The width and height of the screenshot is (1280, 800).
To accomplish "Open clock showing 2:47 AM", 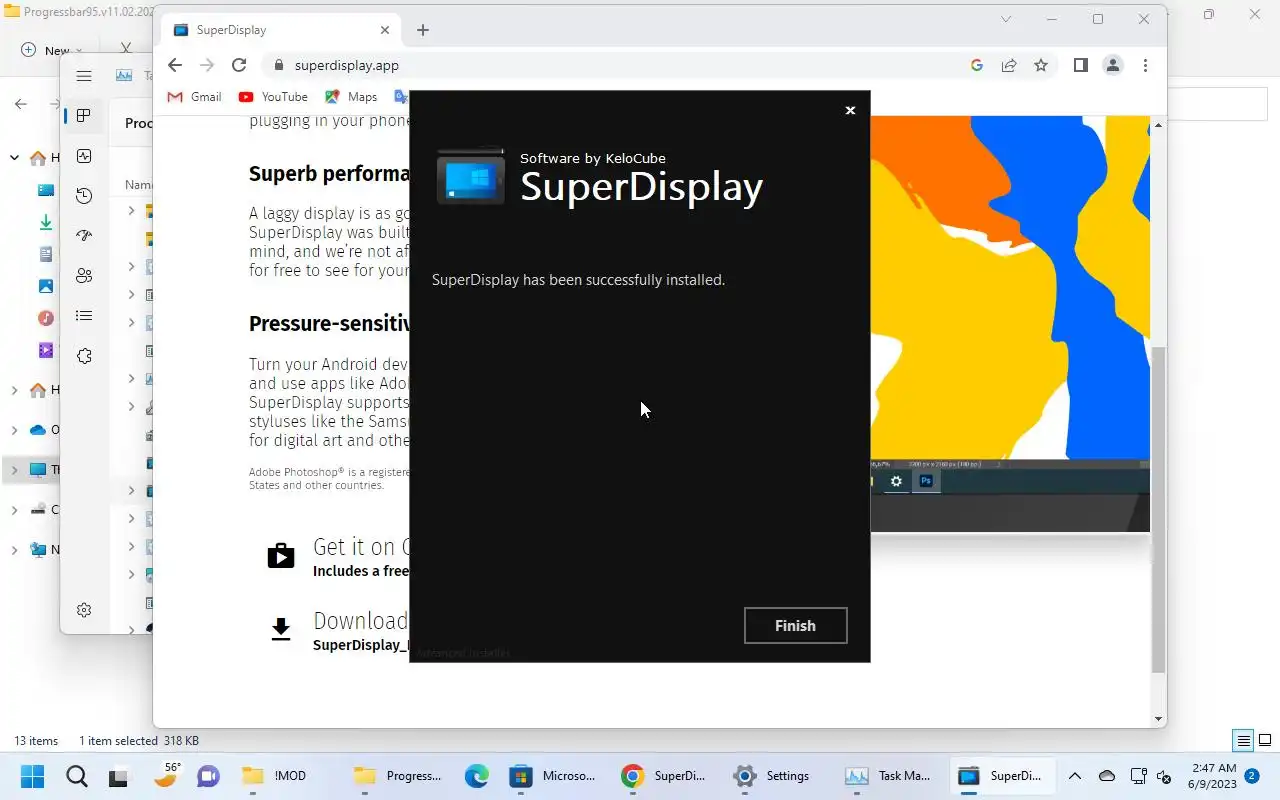I will [x=1214, y=776].
